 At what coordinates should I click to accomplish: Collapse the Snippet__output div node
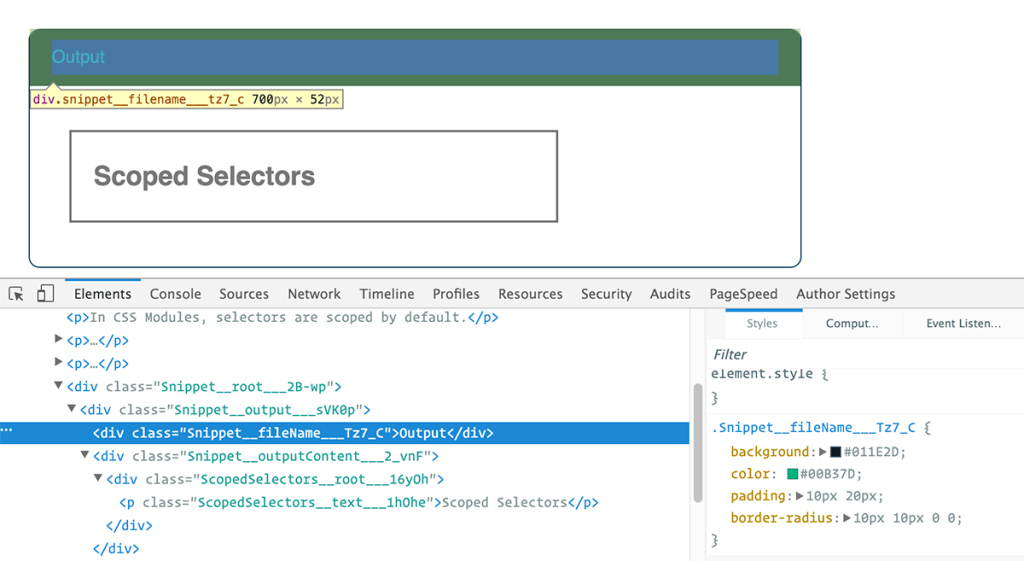(72, 409)
